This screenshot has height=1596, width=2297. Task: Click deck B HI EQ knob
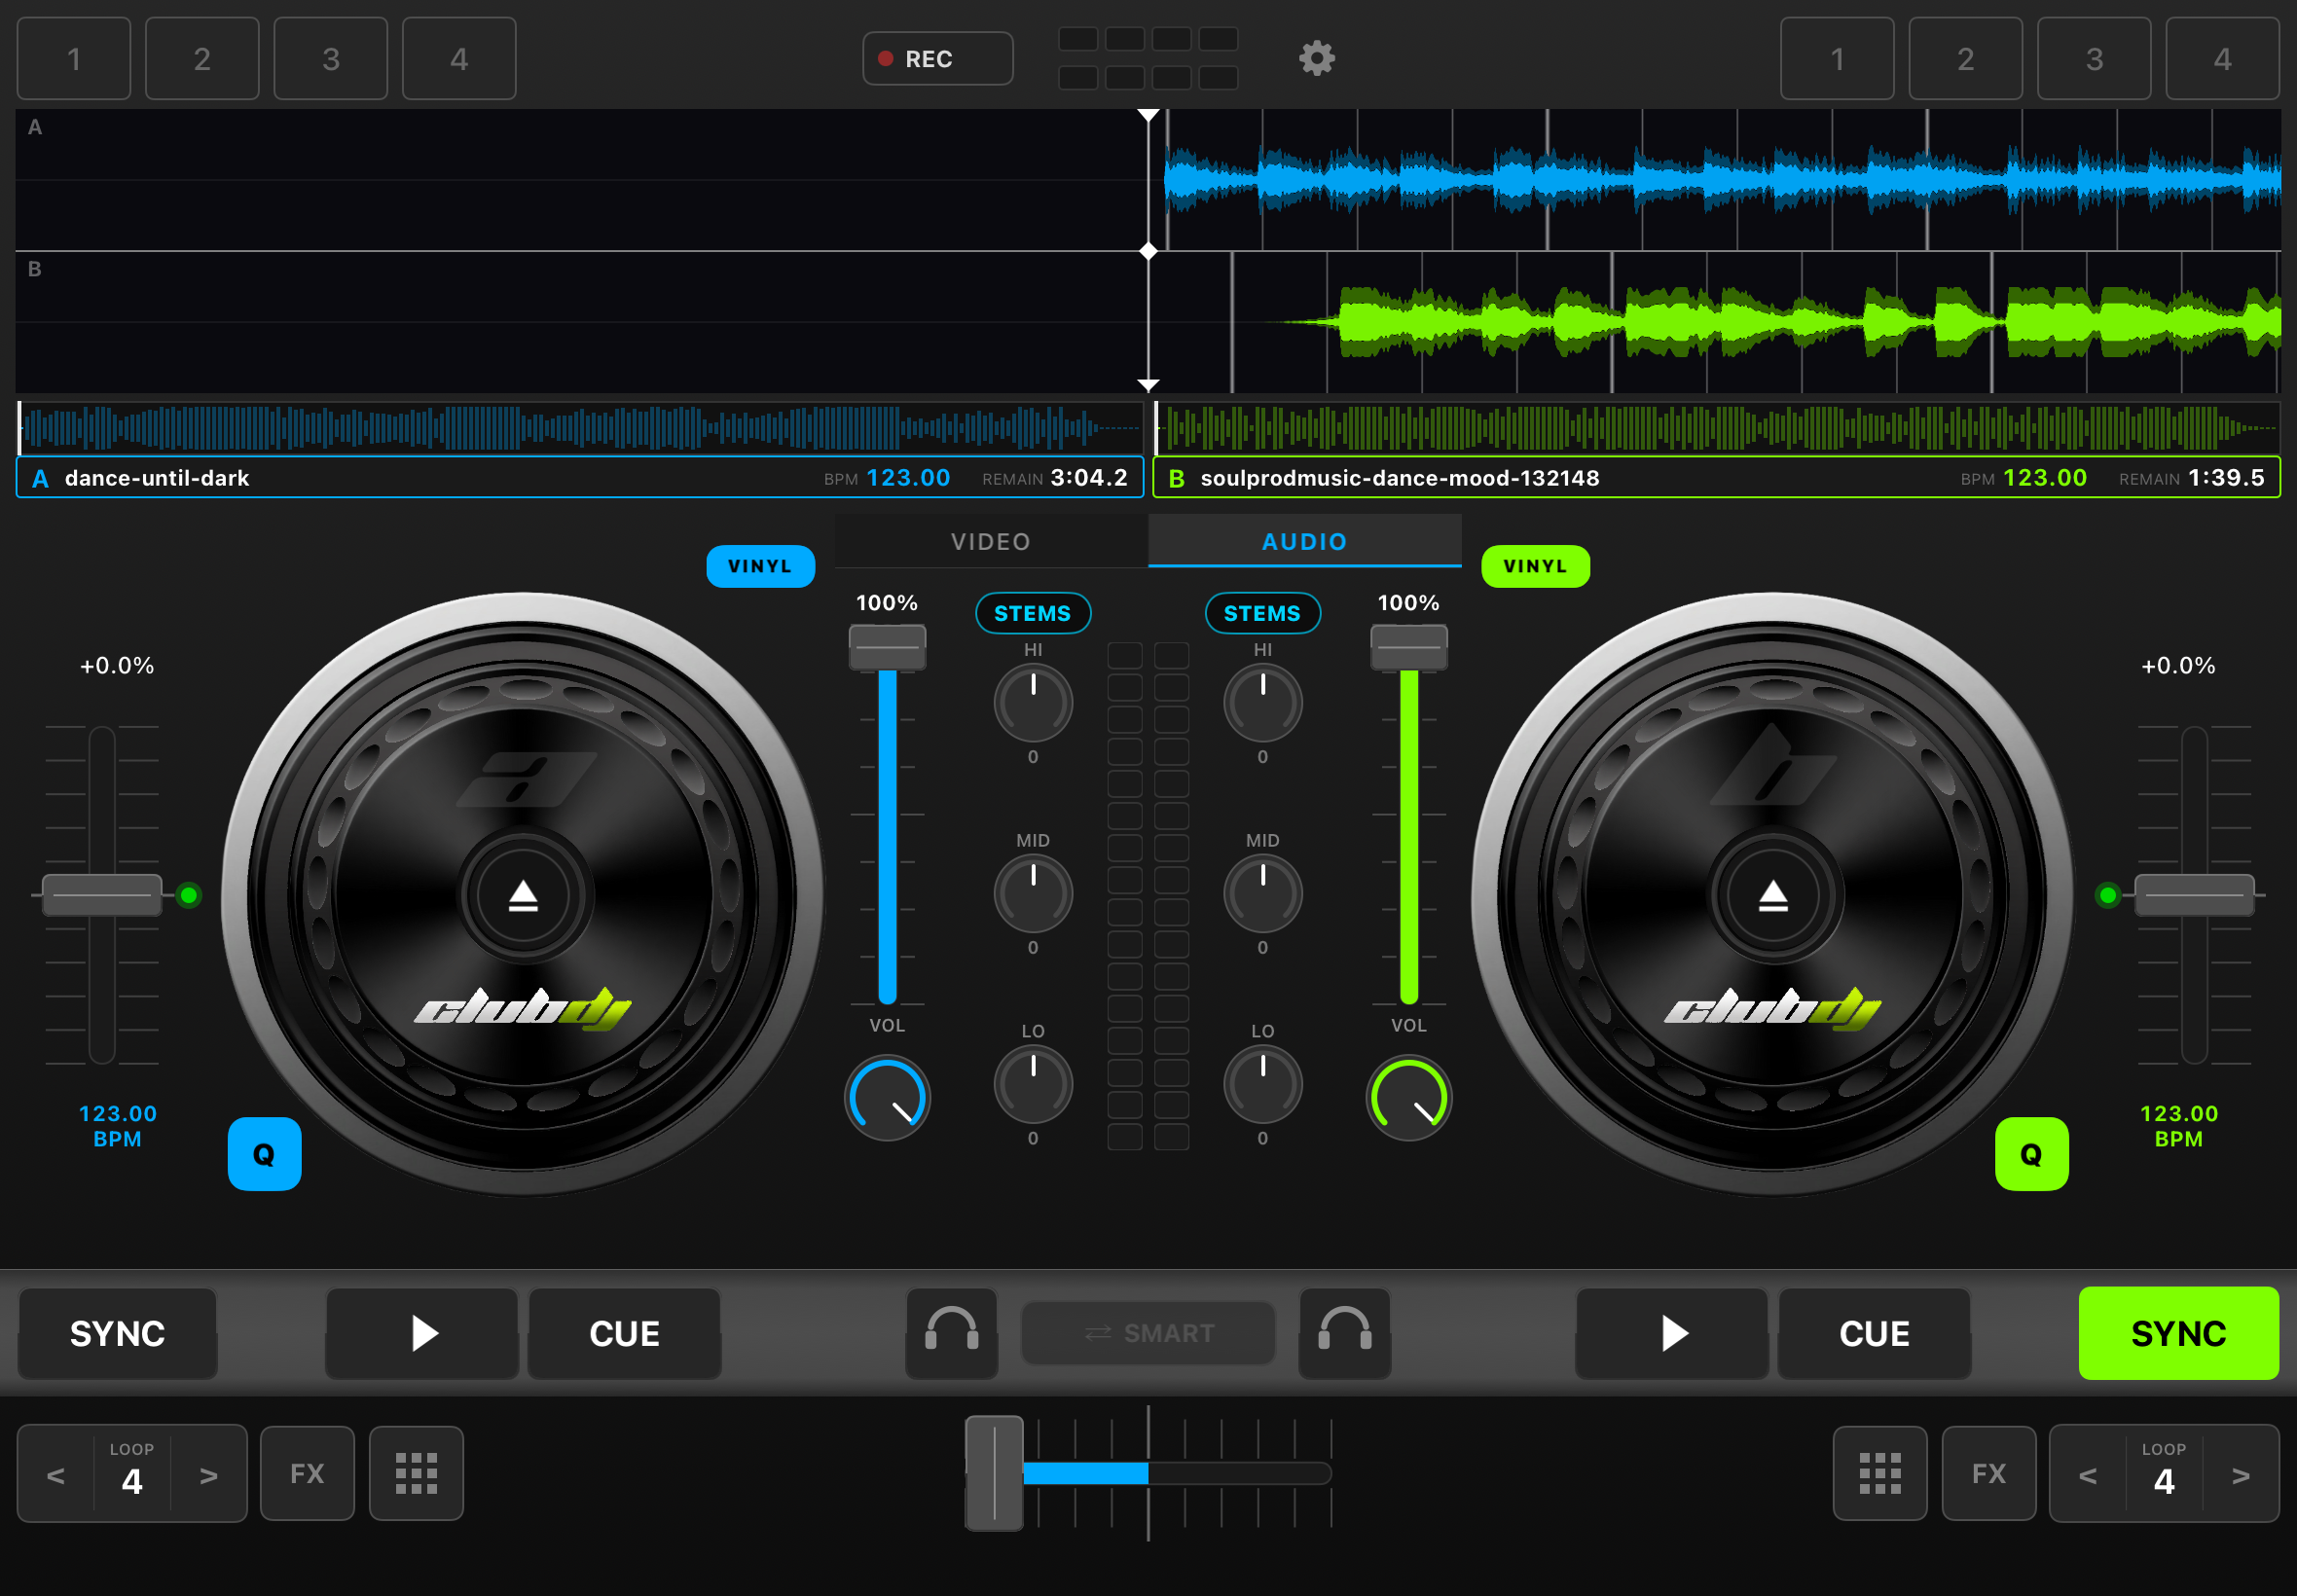1262,703
